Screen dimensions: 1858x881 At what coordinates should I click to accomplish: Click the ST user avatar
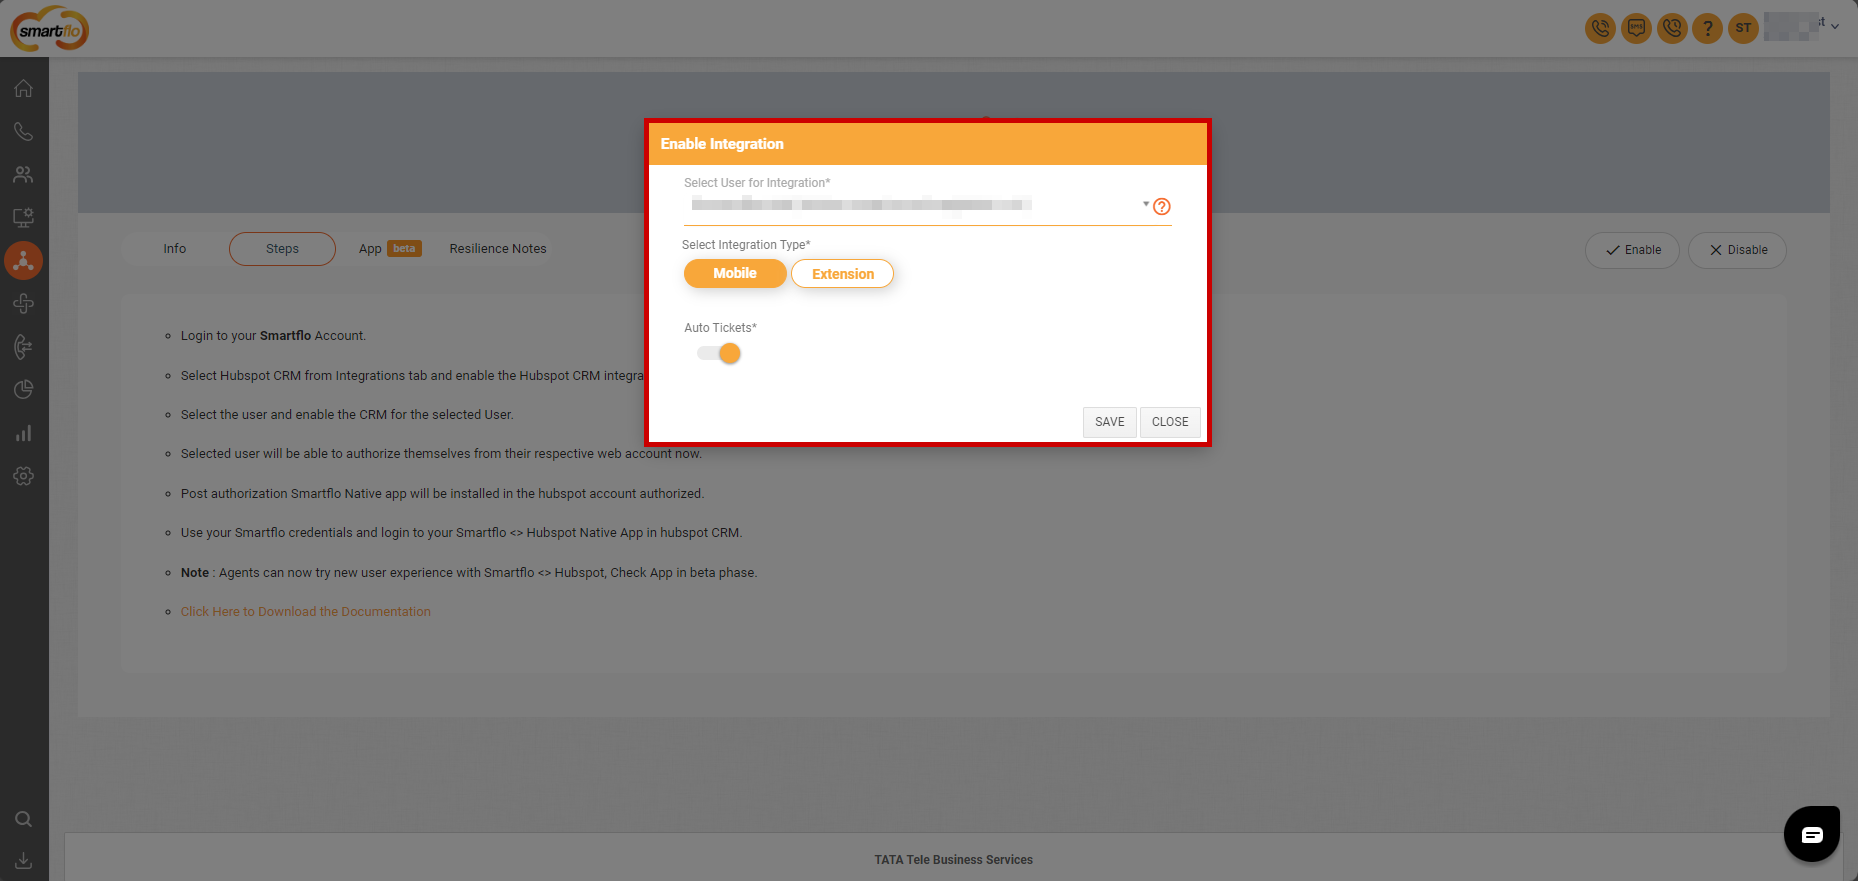point(1743,28)
